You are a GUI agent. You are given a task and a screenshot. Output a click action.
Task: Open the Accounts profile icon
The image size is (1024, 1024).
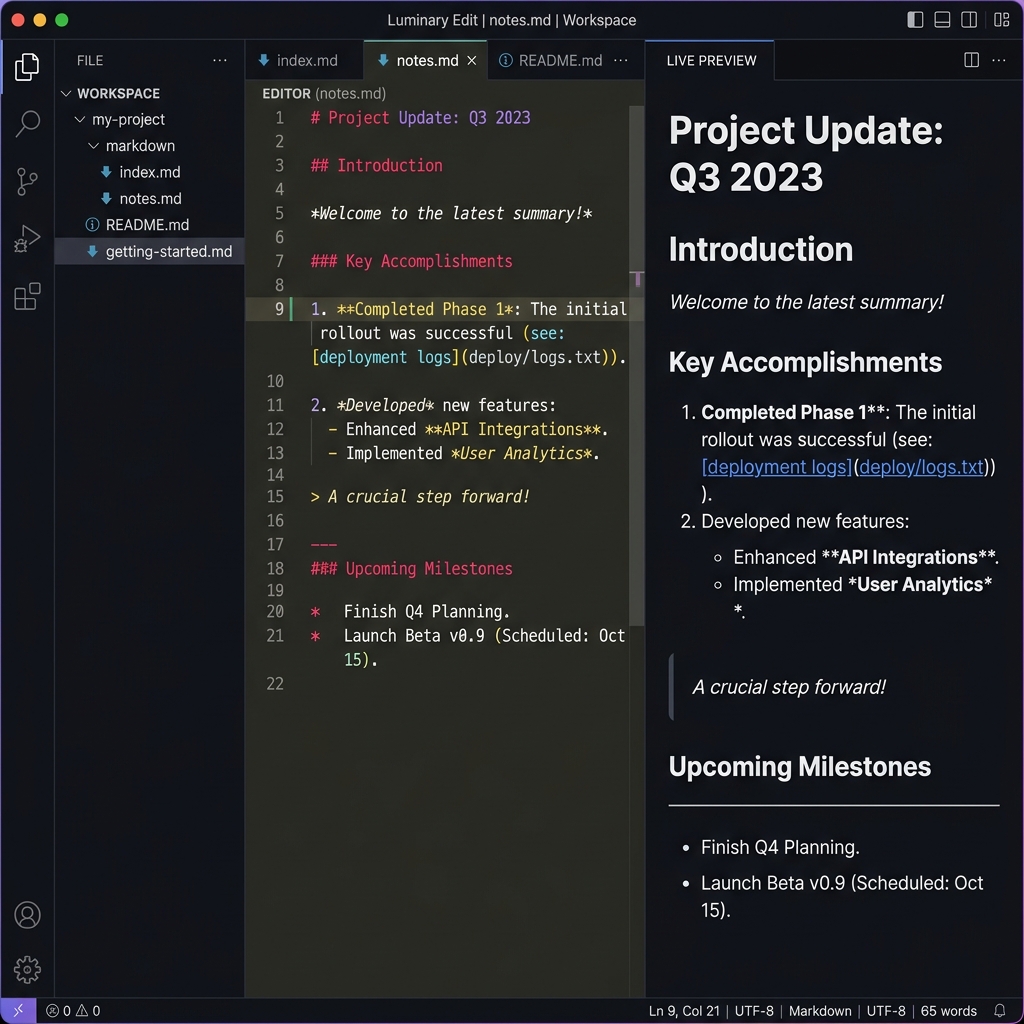pyautogui.click(x=27, y=915)
